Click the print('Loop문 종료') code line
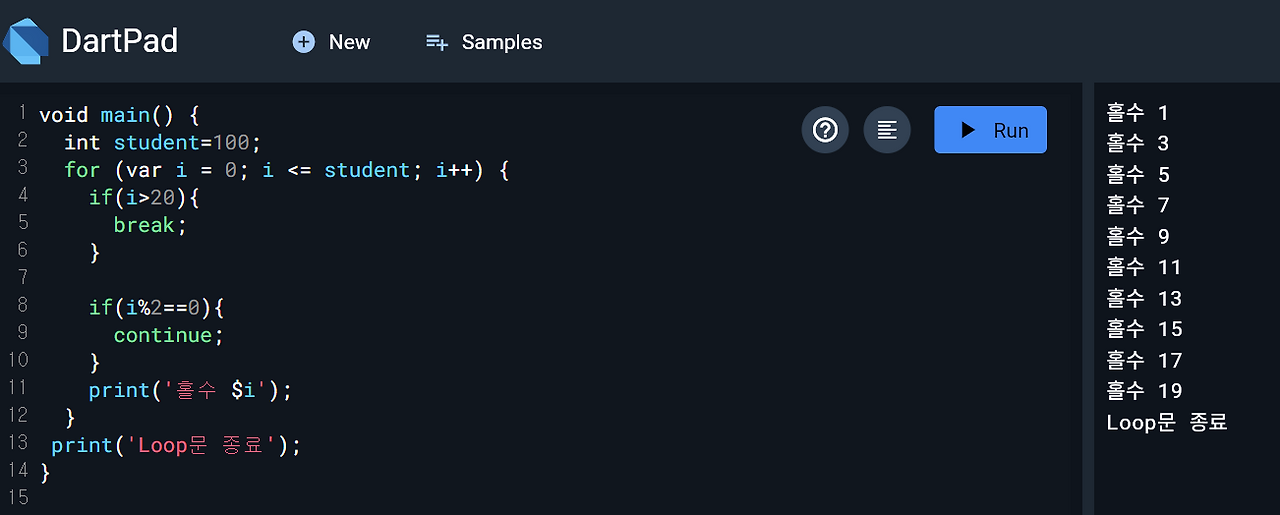The height and width of the screenshot is (515, 1280). click(175, 445)
